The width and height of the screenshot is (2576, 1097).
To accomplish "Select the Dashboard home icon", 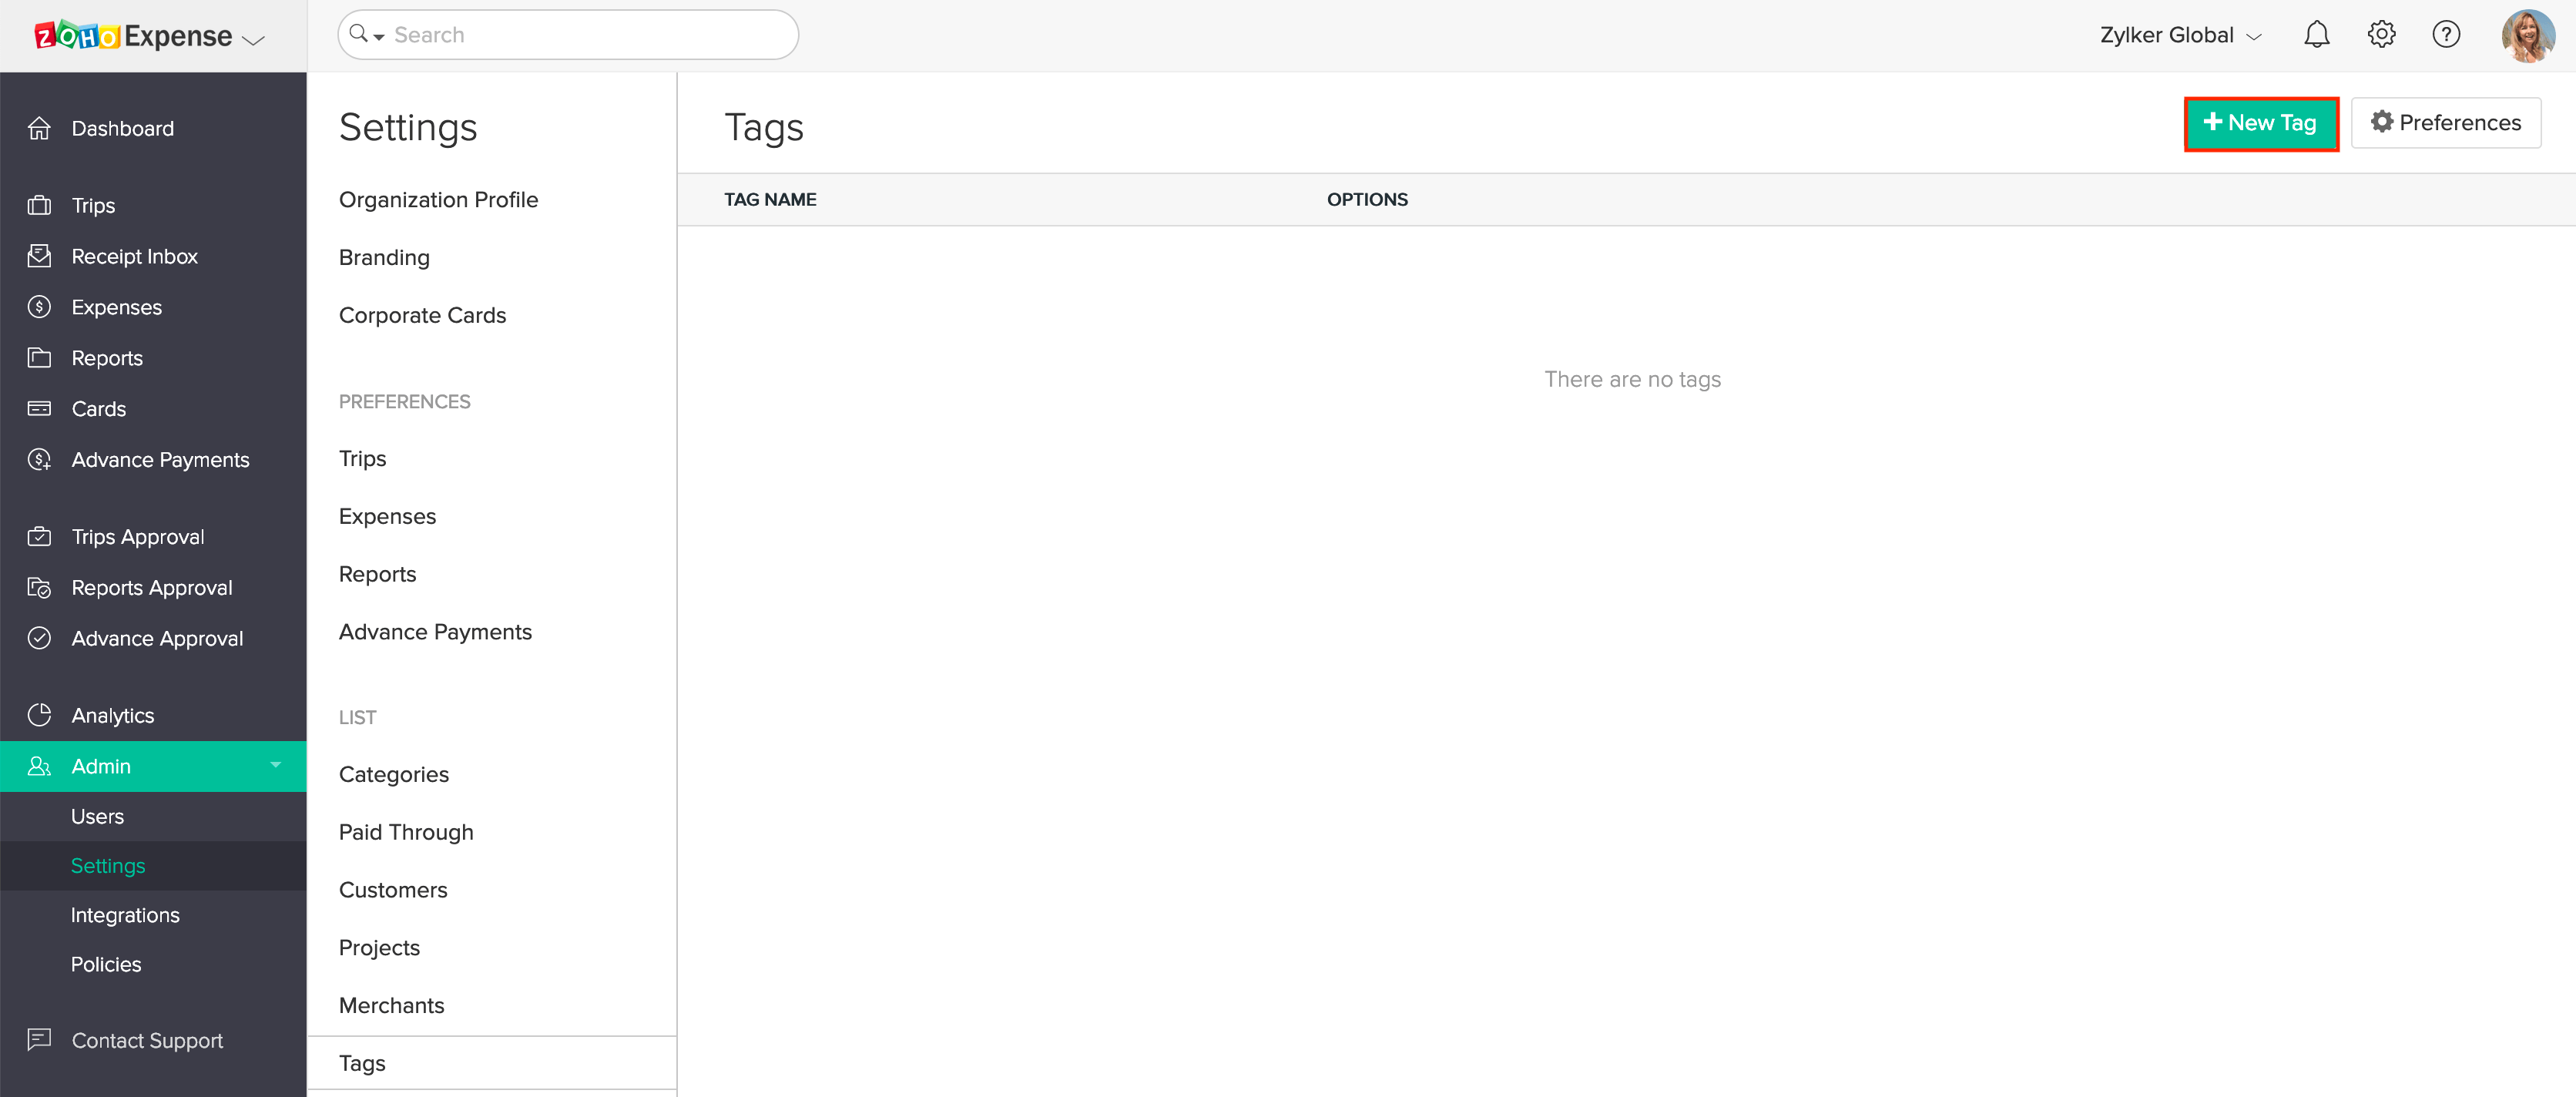I will point(40,128).
